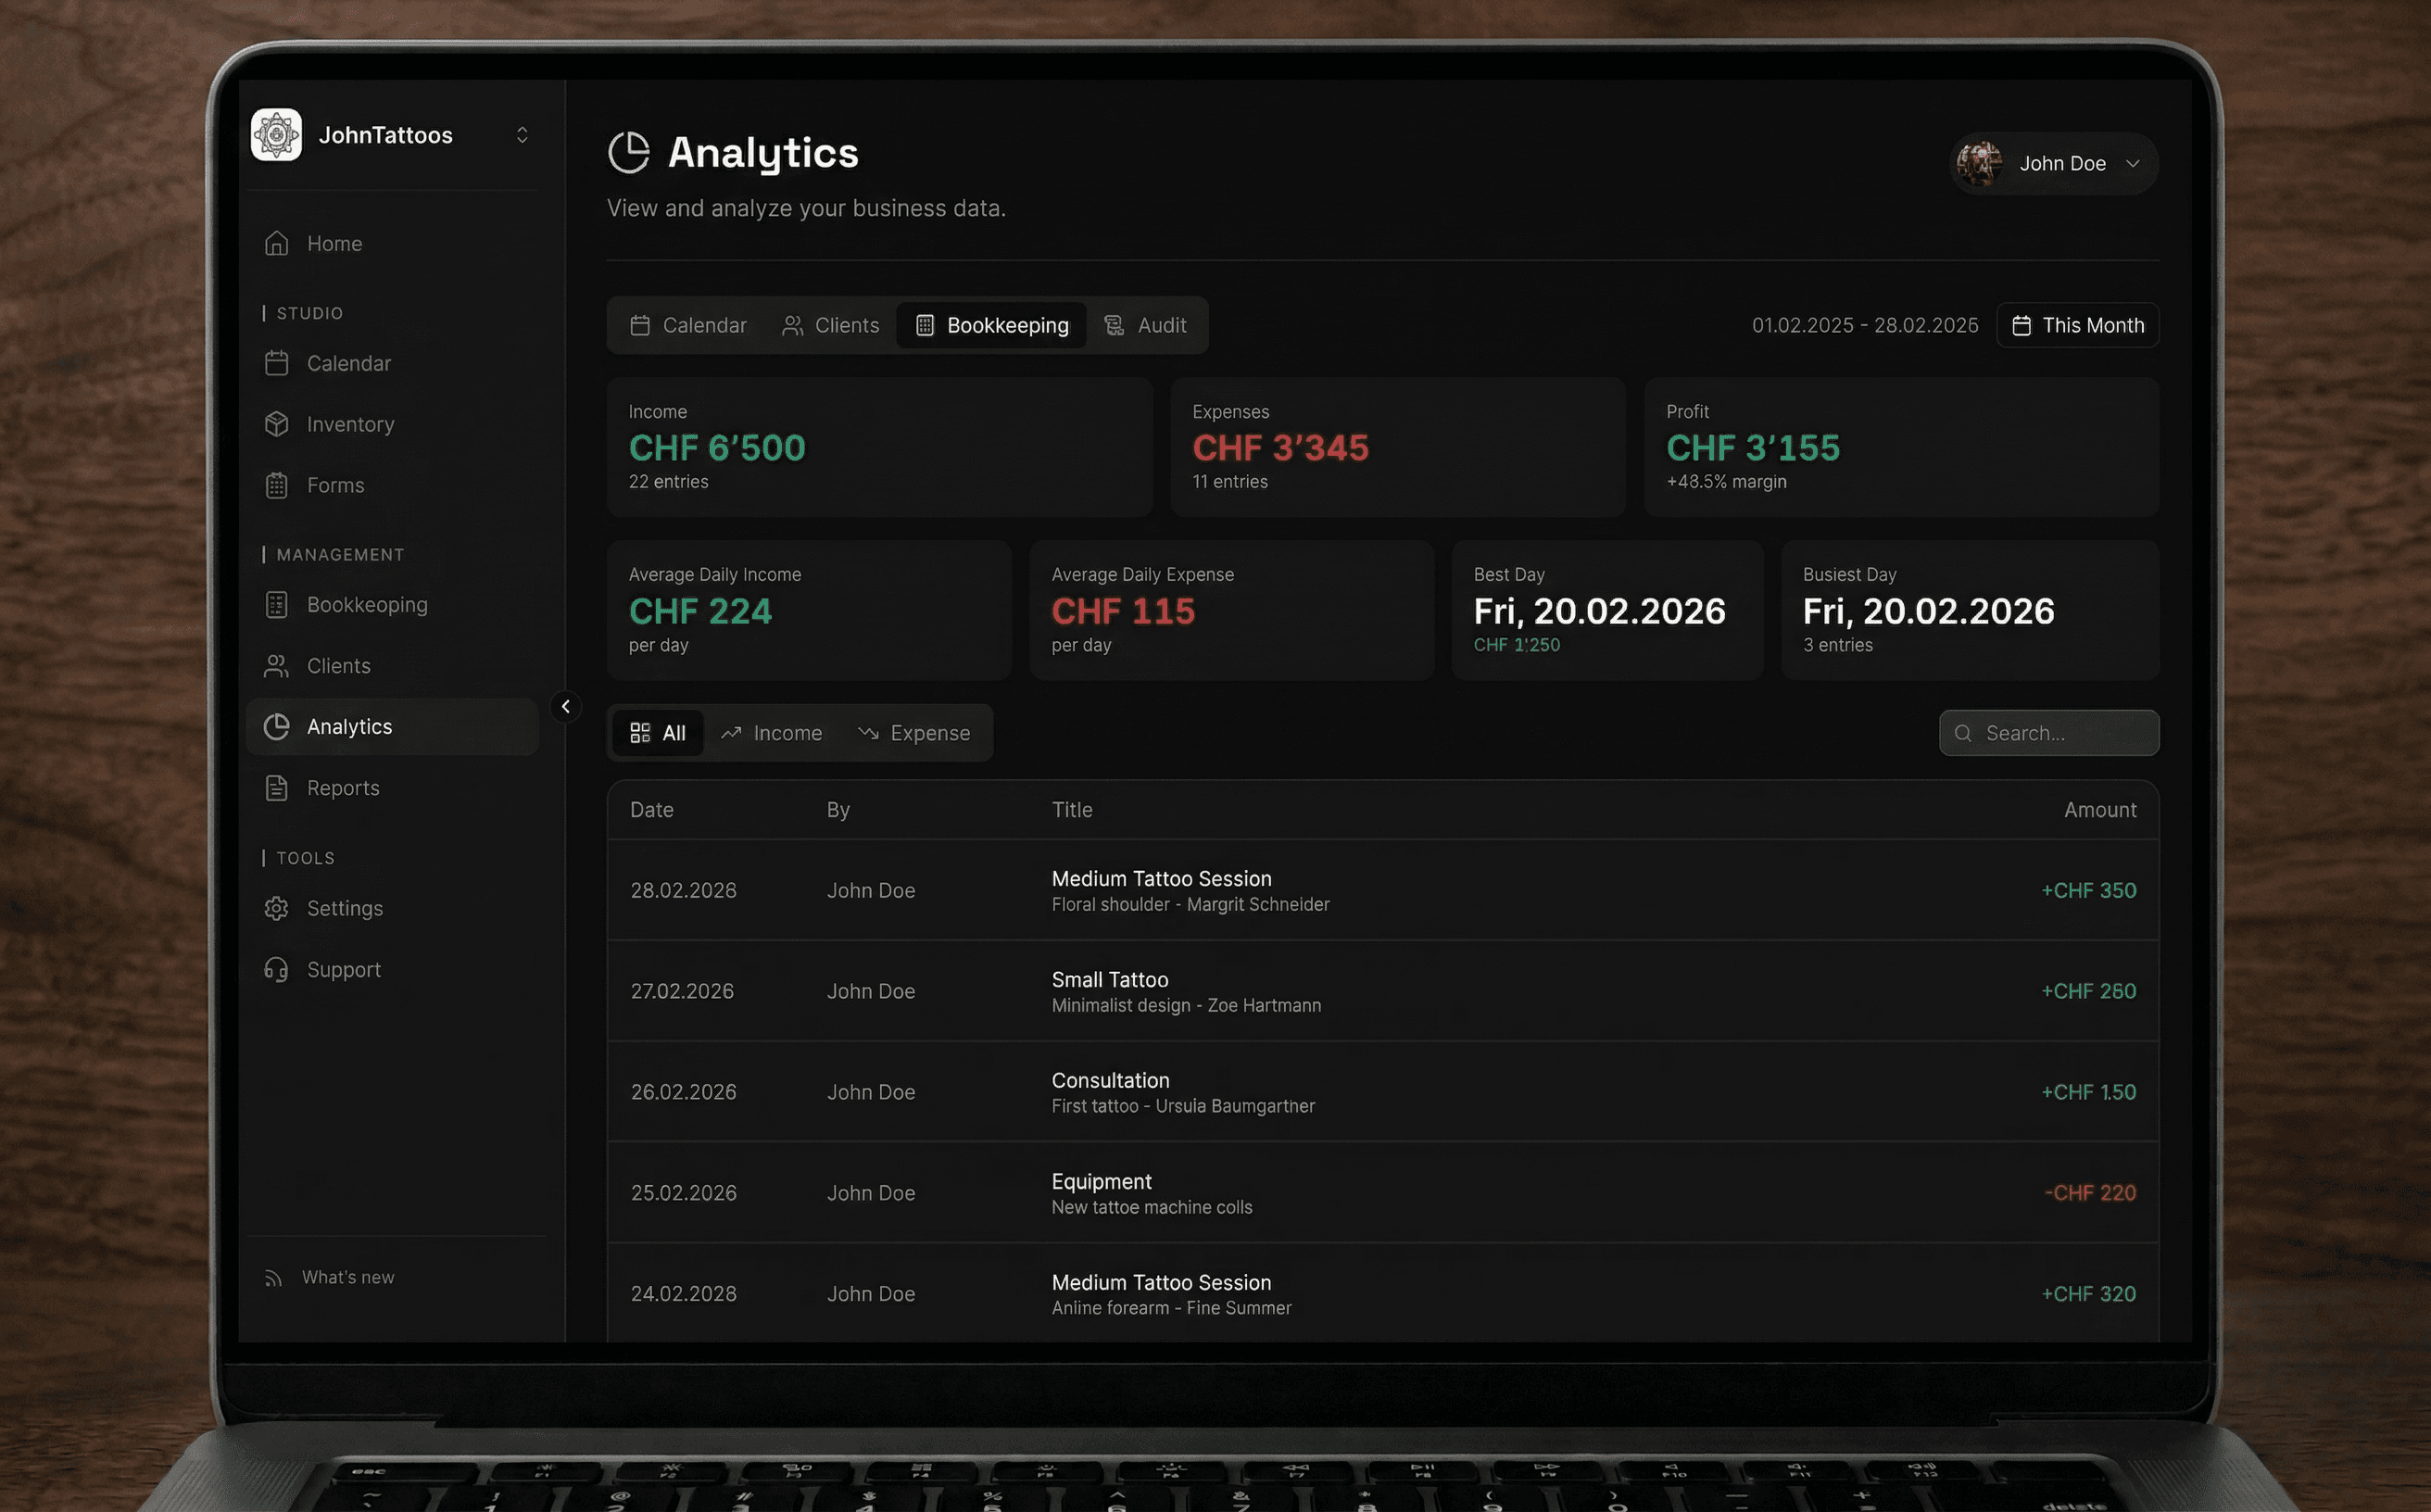This screenshot has width=2431, height=1512.
Task: Click the Analytics pie chart icon
Action: click(277, 727)
